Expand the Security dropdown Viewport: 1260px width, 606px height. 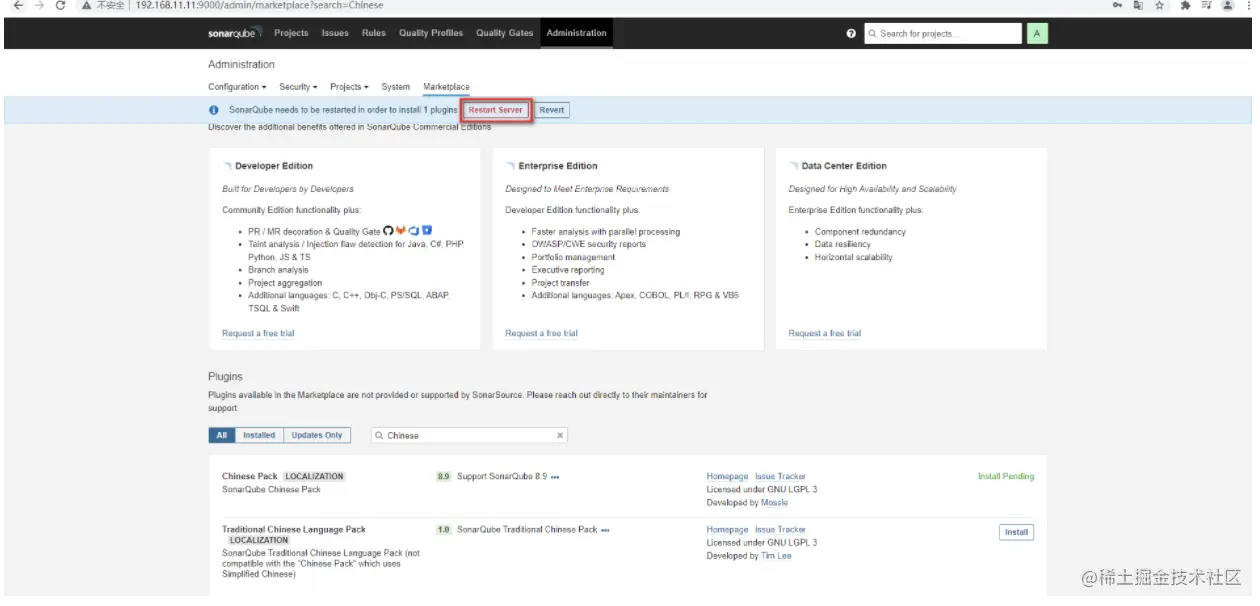(298, 87)
